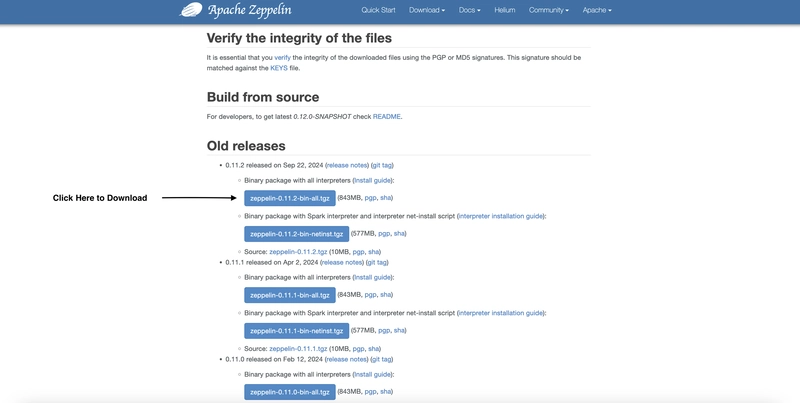The height and width of the screenshot is (403, 800).
Task: Open the KEYS file link
Action: [x=279, y=68]
